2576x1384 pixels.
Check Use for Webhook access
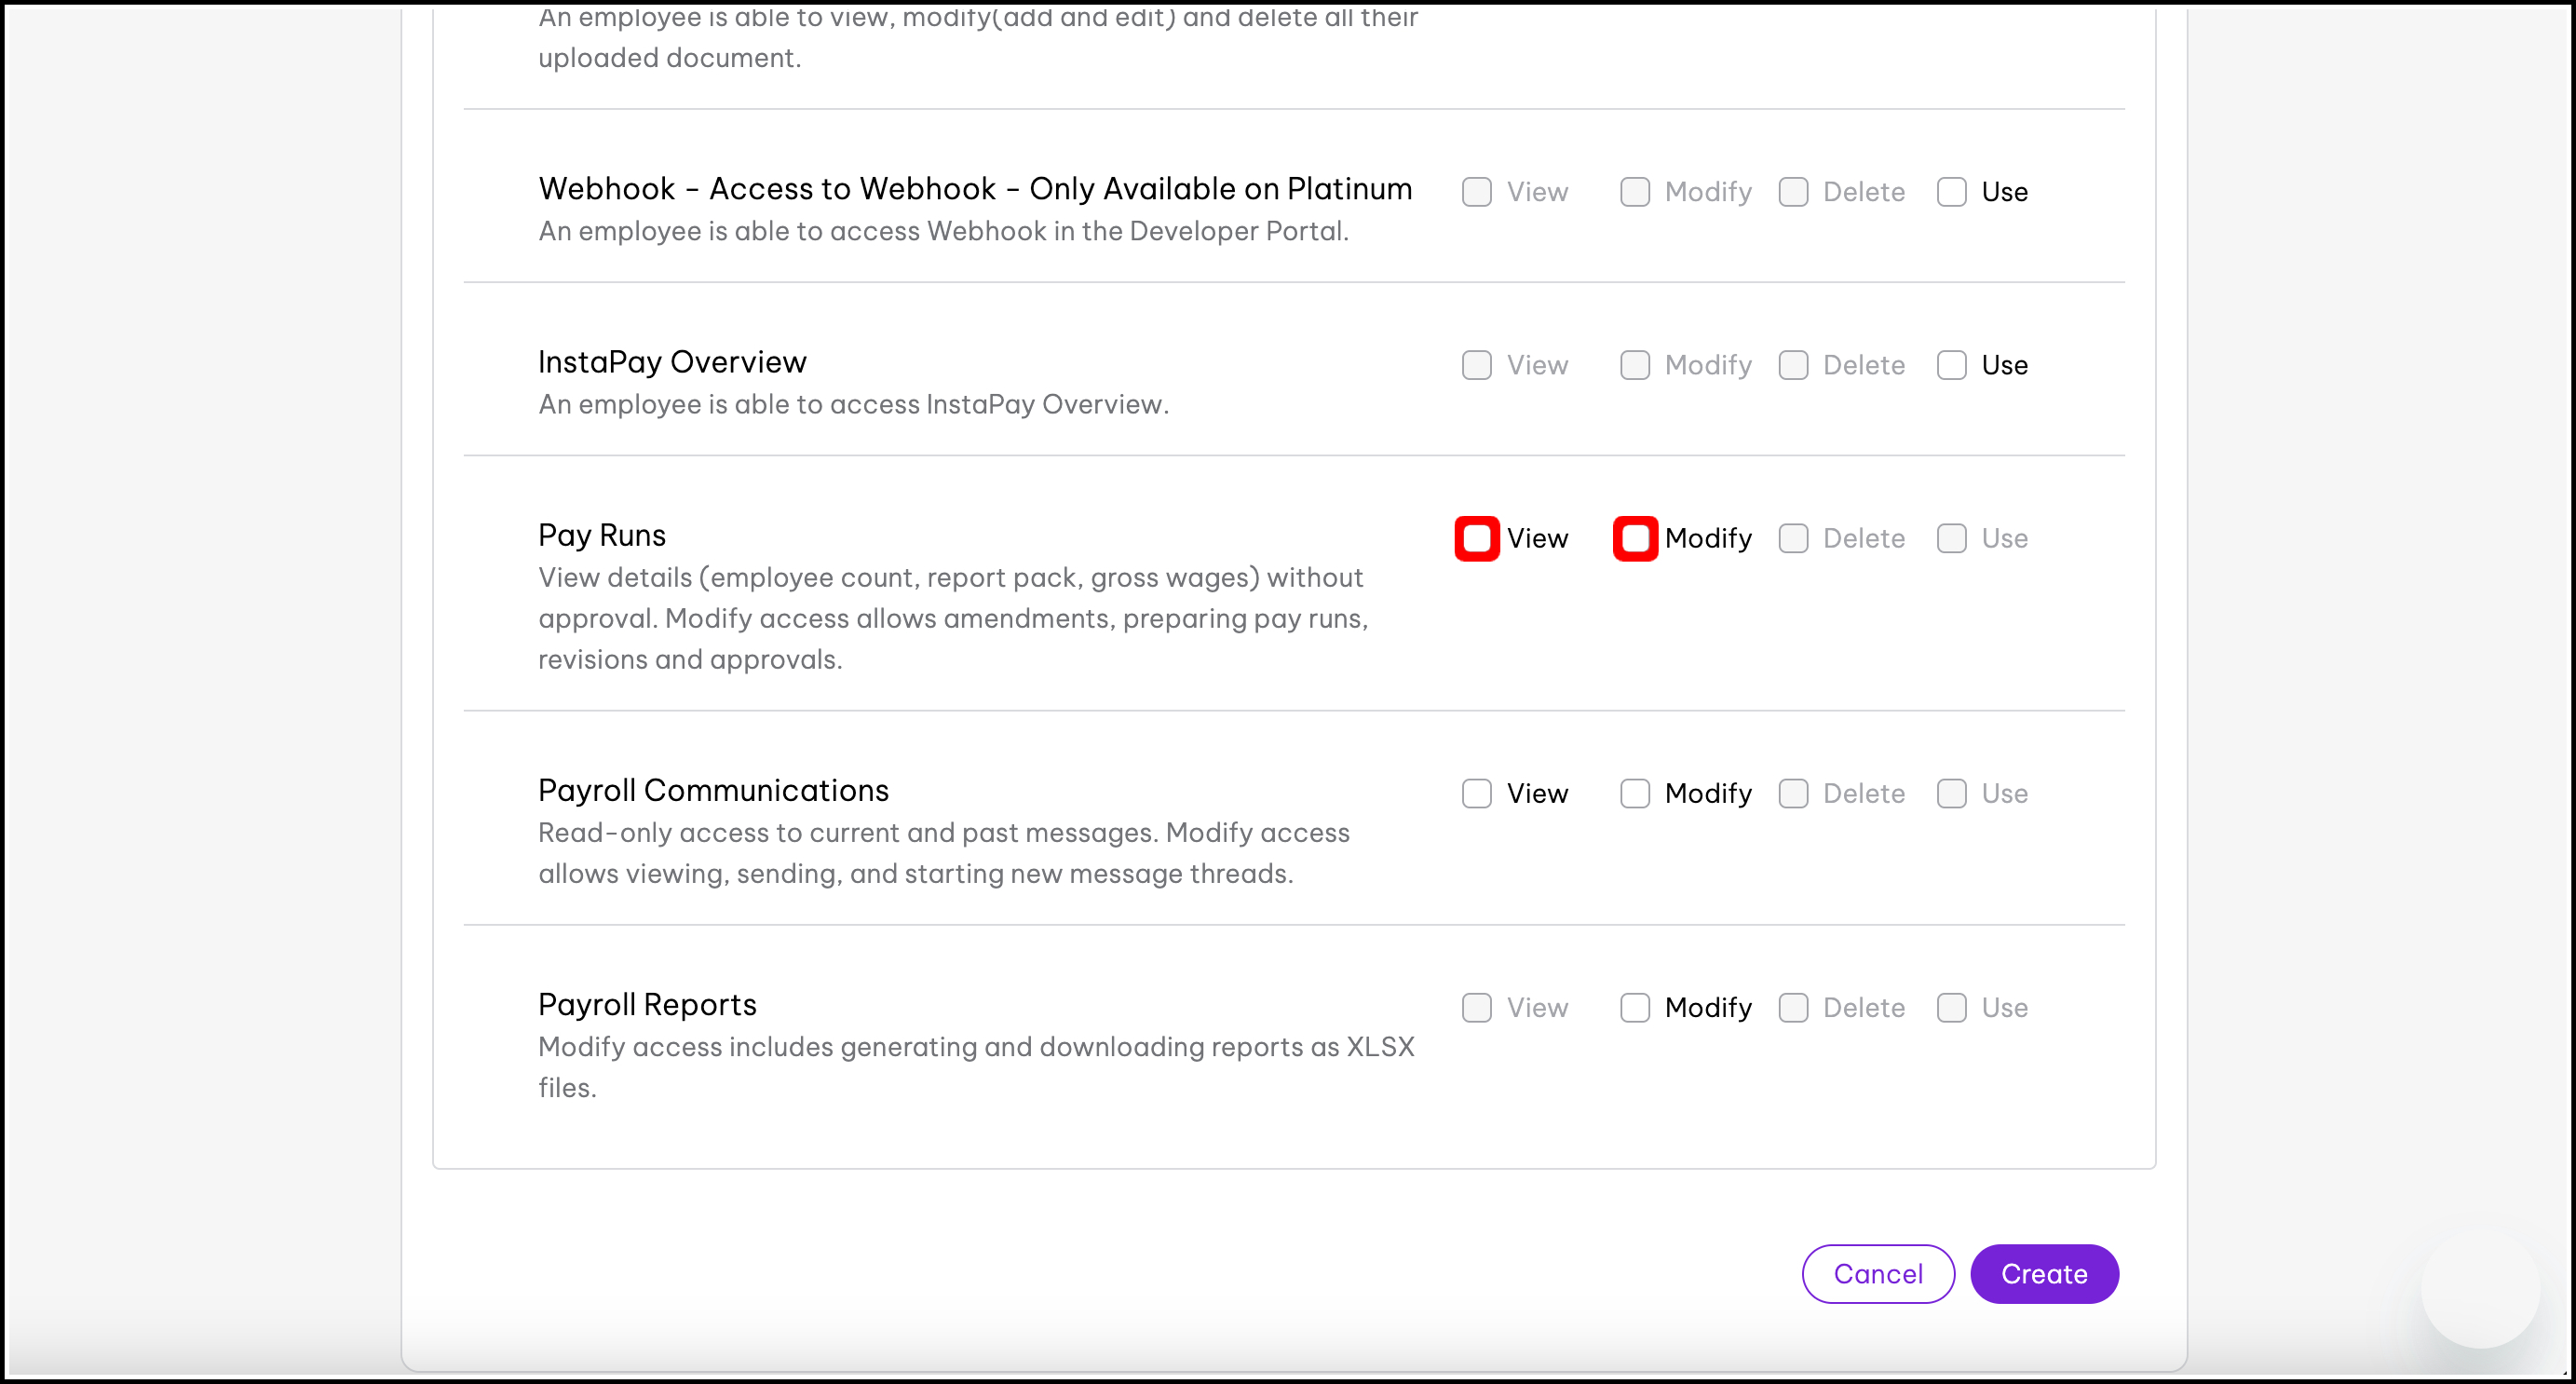click(x=1951, y=192)
